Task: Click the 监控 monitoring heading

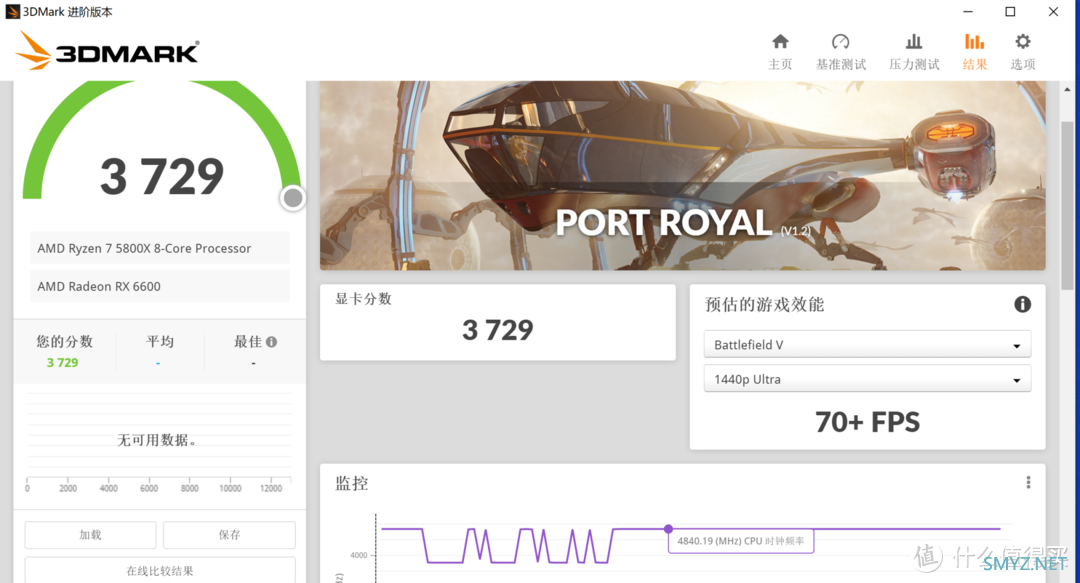Action: 351,483
